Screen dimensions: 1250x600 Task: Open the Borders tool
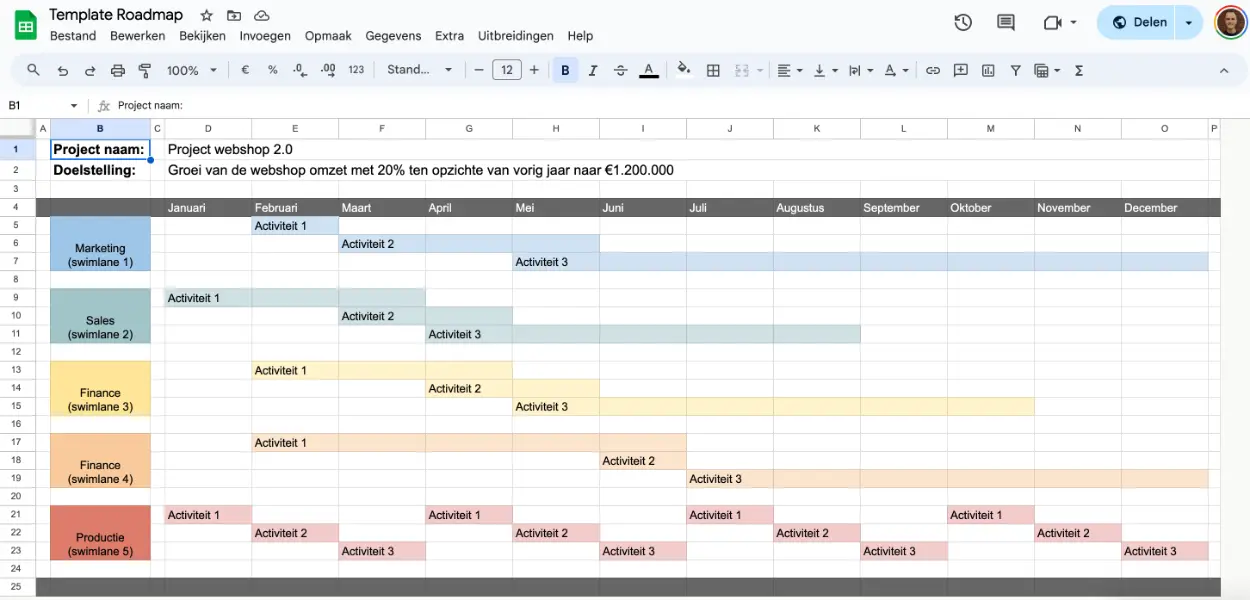[x=713, y=70]
